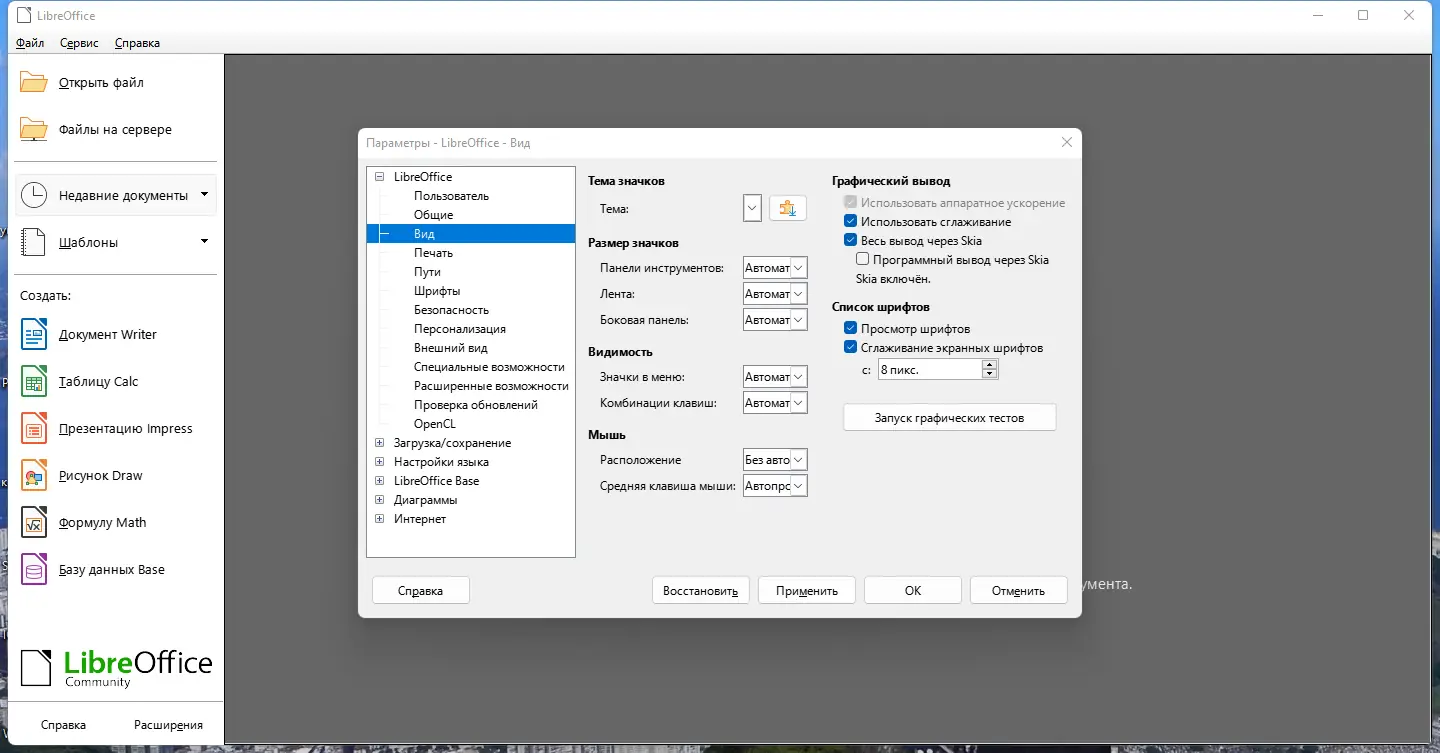This screenshot has width=1440, height=753.
Task: Collapse the LibreOffice tree node
Action: click(x=379, y=176)
